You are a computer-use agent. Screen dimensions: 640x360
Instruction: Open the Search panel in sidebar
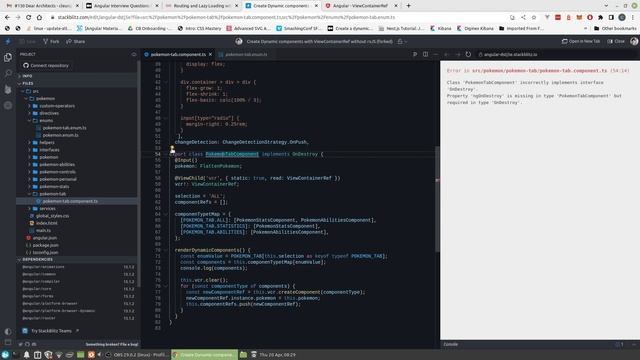(8, 73)
